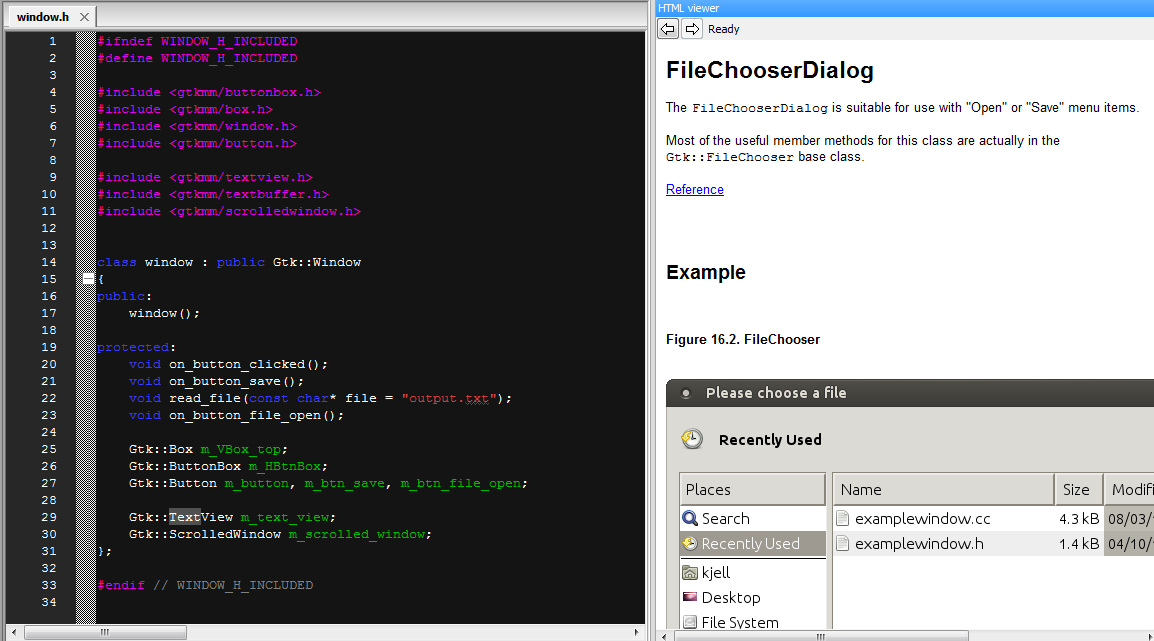Click the code editor horizontal scrollbar thumb
The image size is (1154, 641).
105,632
